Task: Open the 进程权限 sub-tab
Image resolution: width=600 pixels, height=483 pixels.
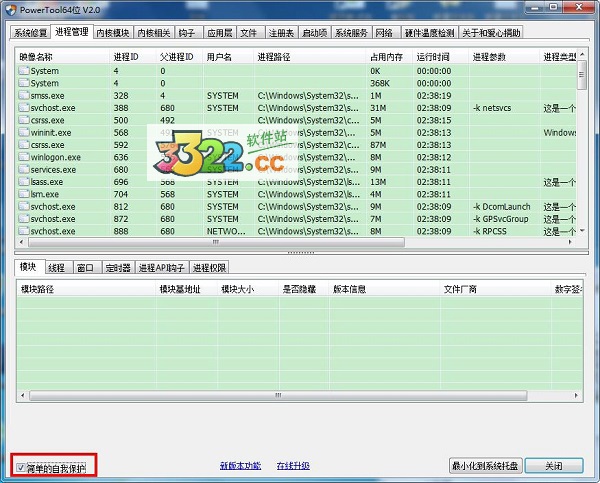Action: (209, 267)
